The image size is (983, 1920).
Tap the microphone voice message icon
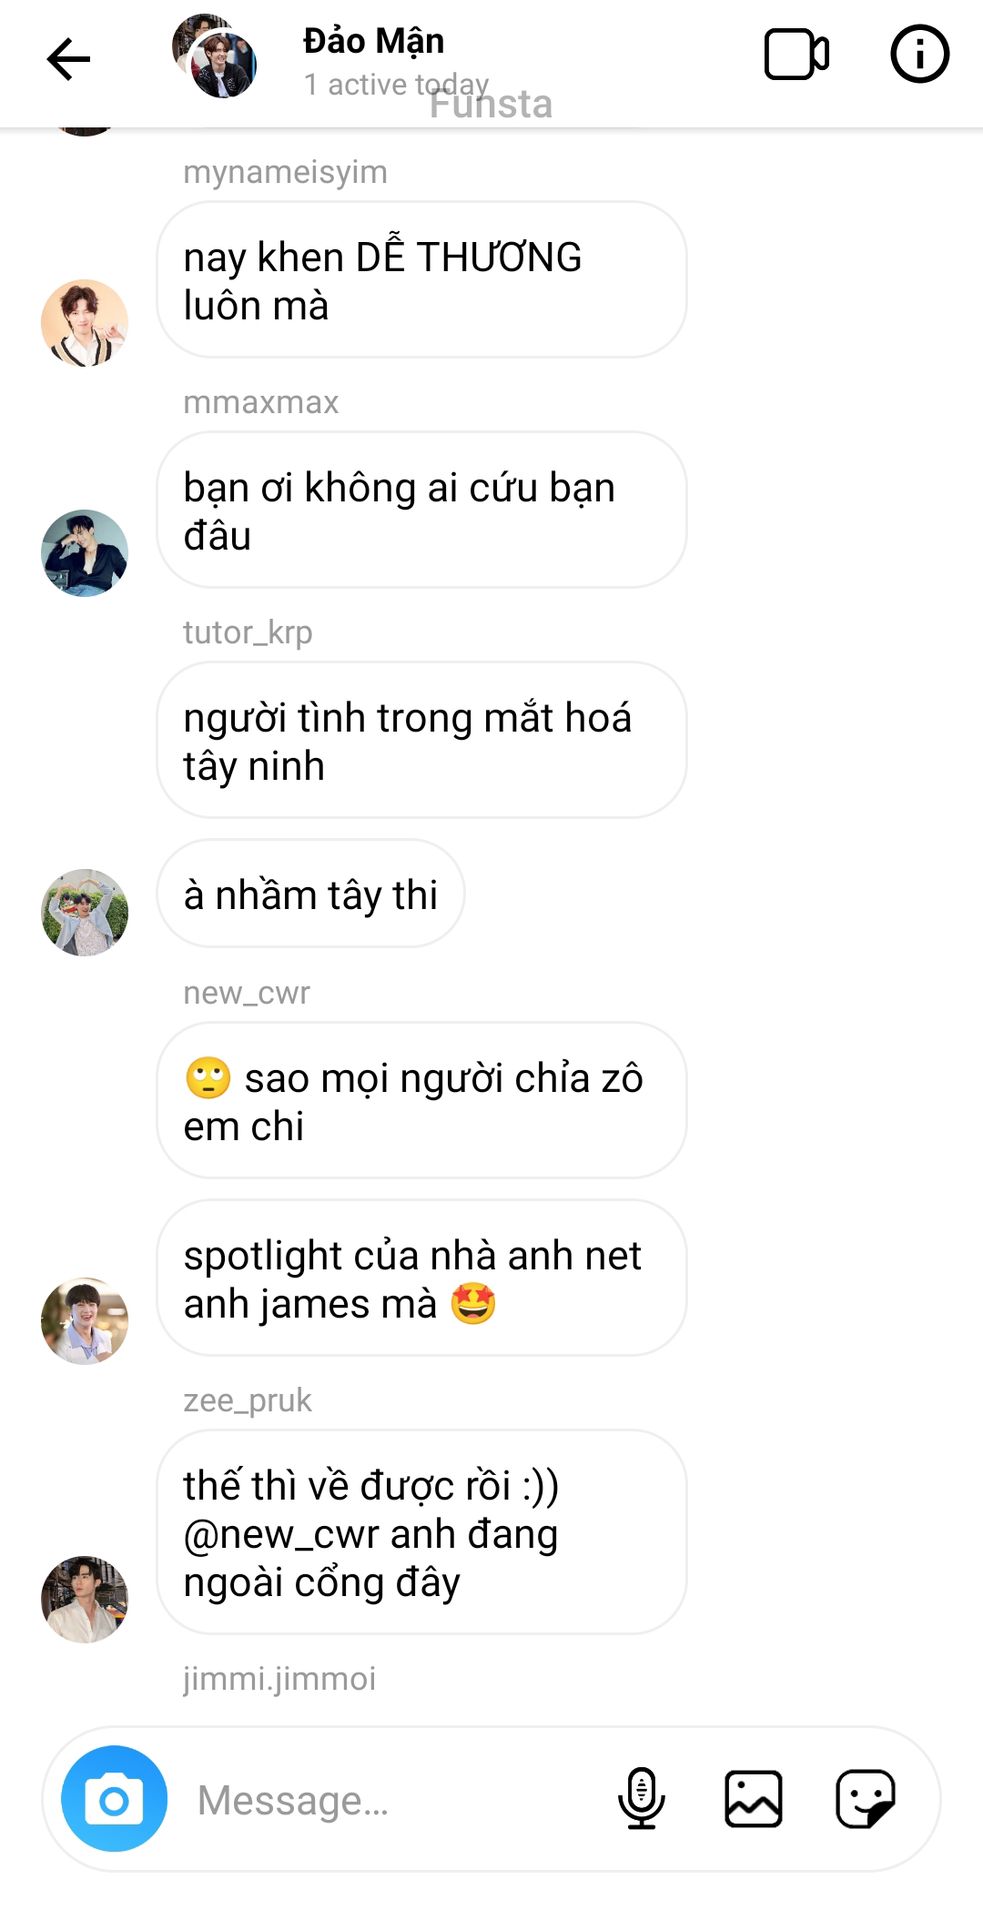[641, 1798]
